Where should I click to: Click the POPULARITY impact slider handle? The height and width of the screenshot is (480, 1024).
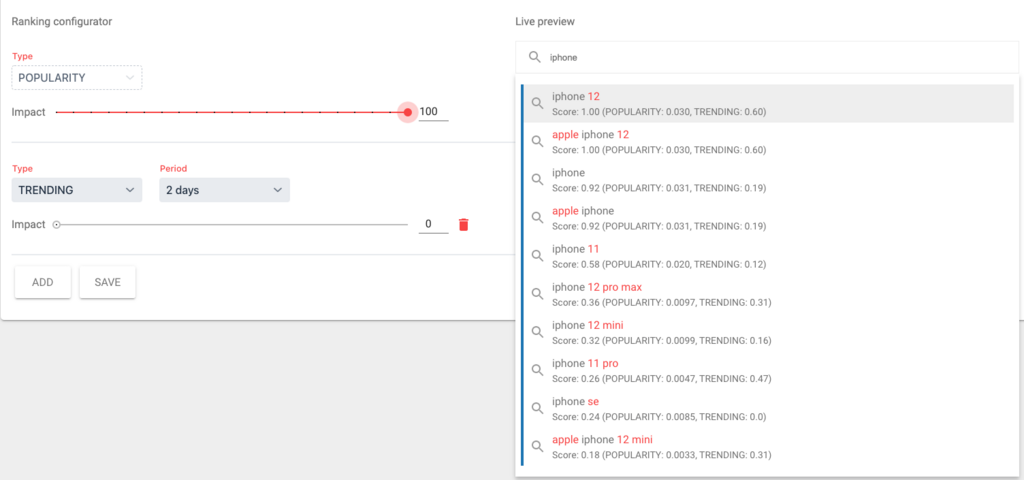click(408, 112)
